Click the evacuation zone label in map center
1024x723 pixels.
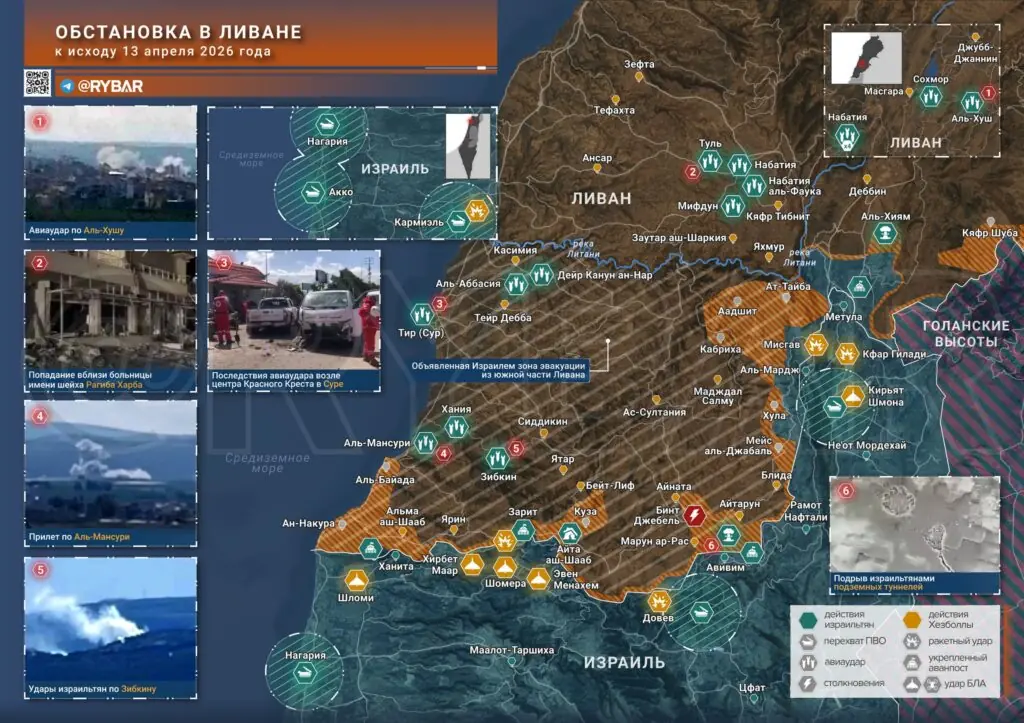[498, 370]
